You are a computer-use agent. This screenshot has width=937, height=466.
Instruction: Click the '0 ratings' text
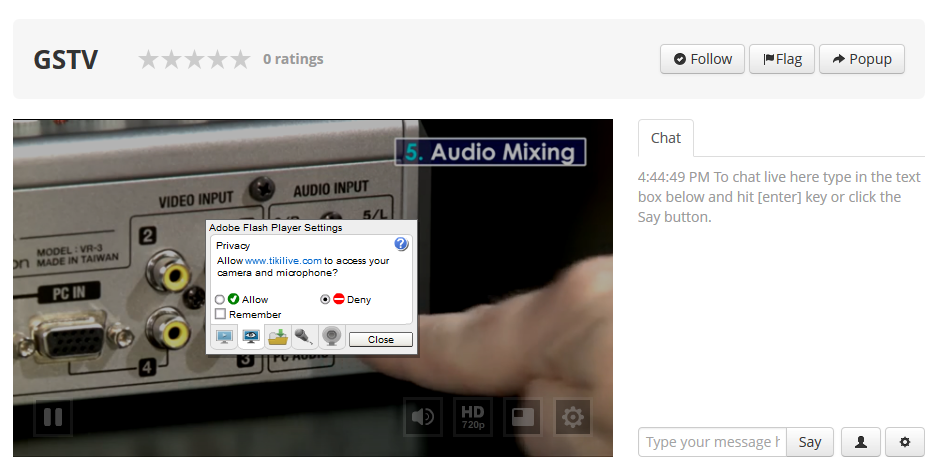coord(293,59)
